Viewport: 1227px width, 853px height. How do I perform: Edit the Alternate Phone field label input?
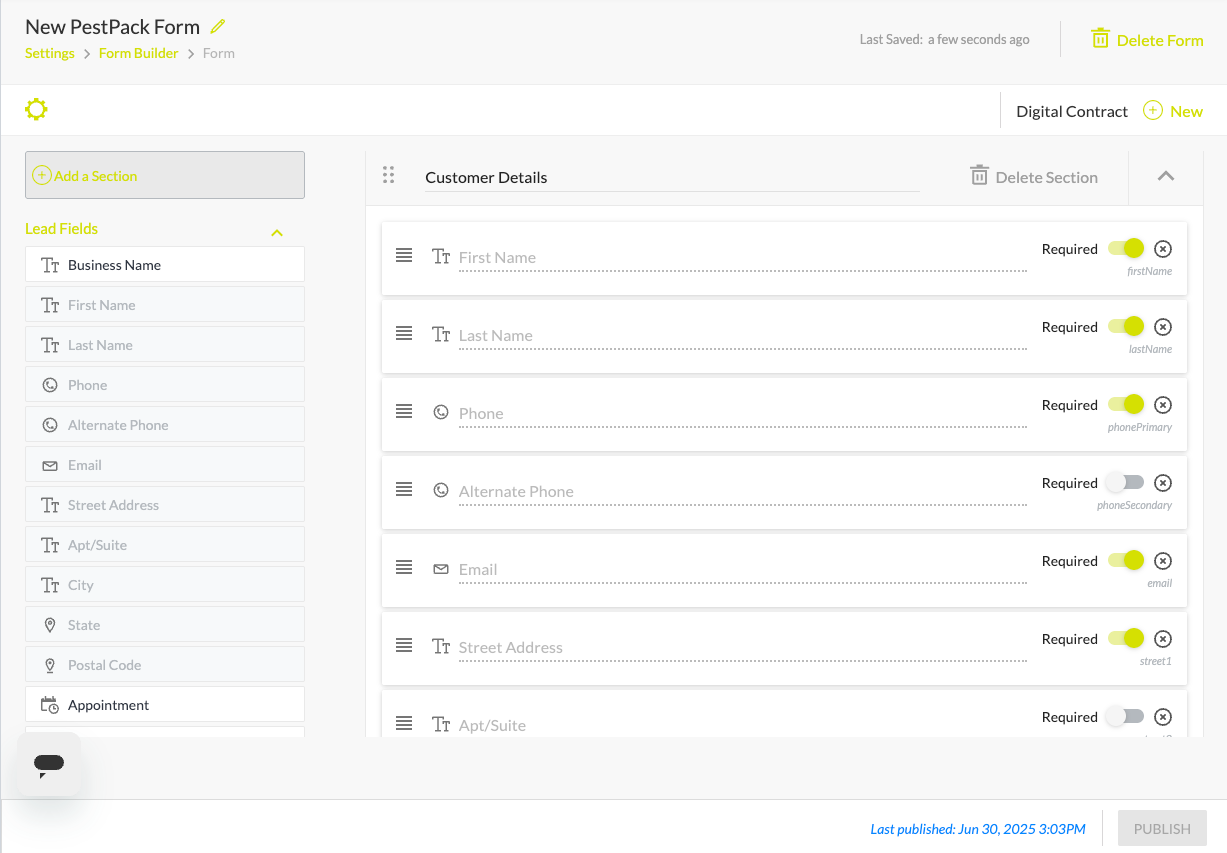point(743,492)
